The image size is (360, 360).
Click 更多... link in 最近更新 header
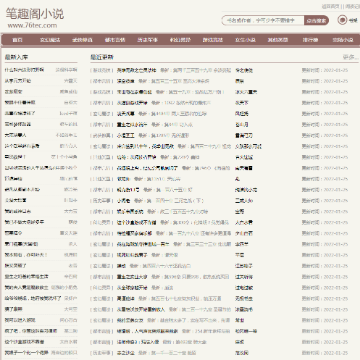tap(350, 57)
